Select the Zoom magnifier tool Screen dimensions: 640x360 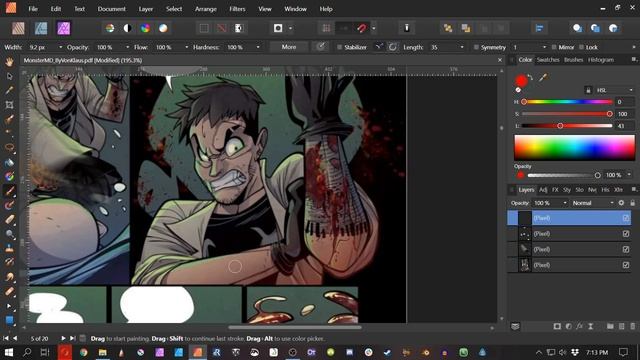click(x=9, y=234)
